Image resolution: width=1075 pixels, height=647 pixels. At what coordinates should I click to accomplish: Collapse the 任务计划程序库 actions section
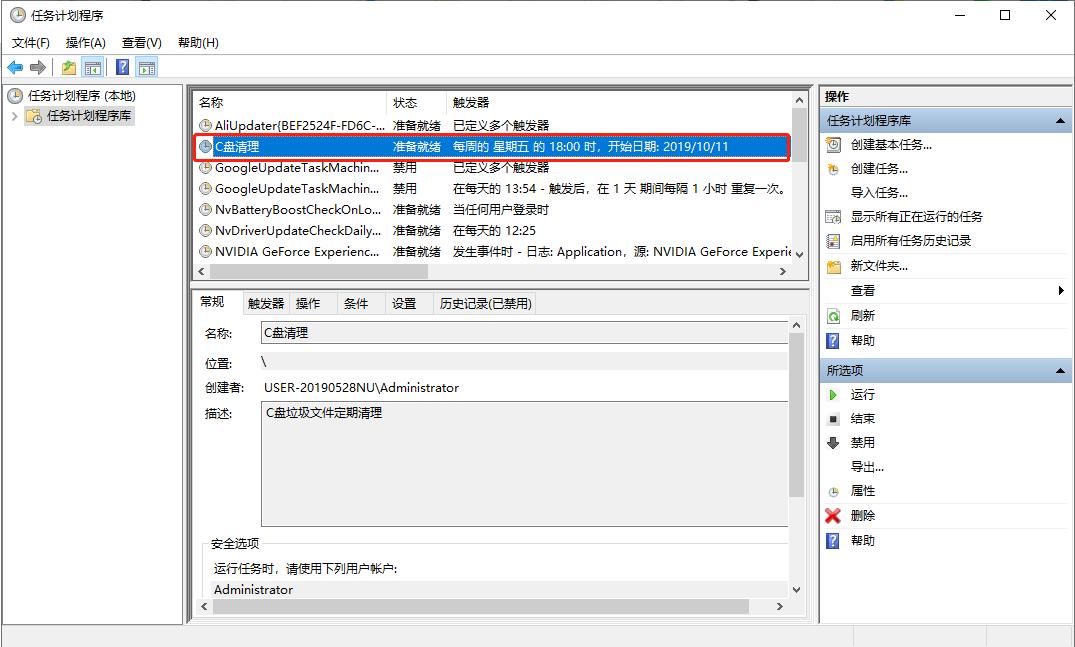point(1060,119)
